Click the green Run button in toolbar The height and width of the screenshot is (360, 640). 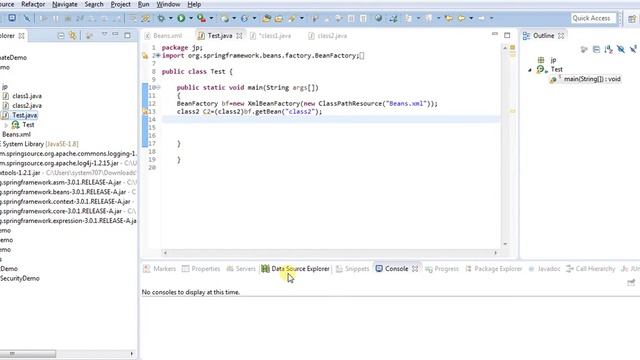tap(181, 18)
